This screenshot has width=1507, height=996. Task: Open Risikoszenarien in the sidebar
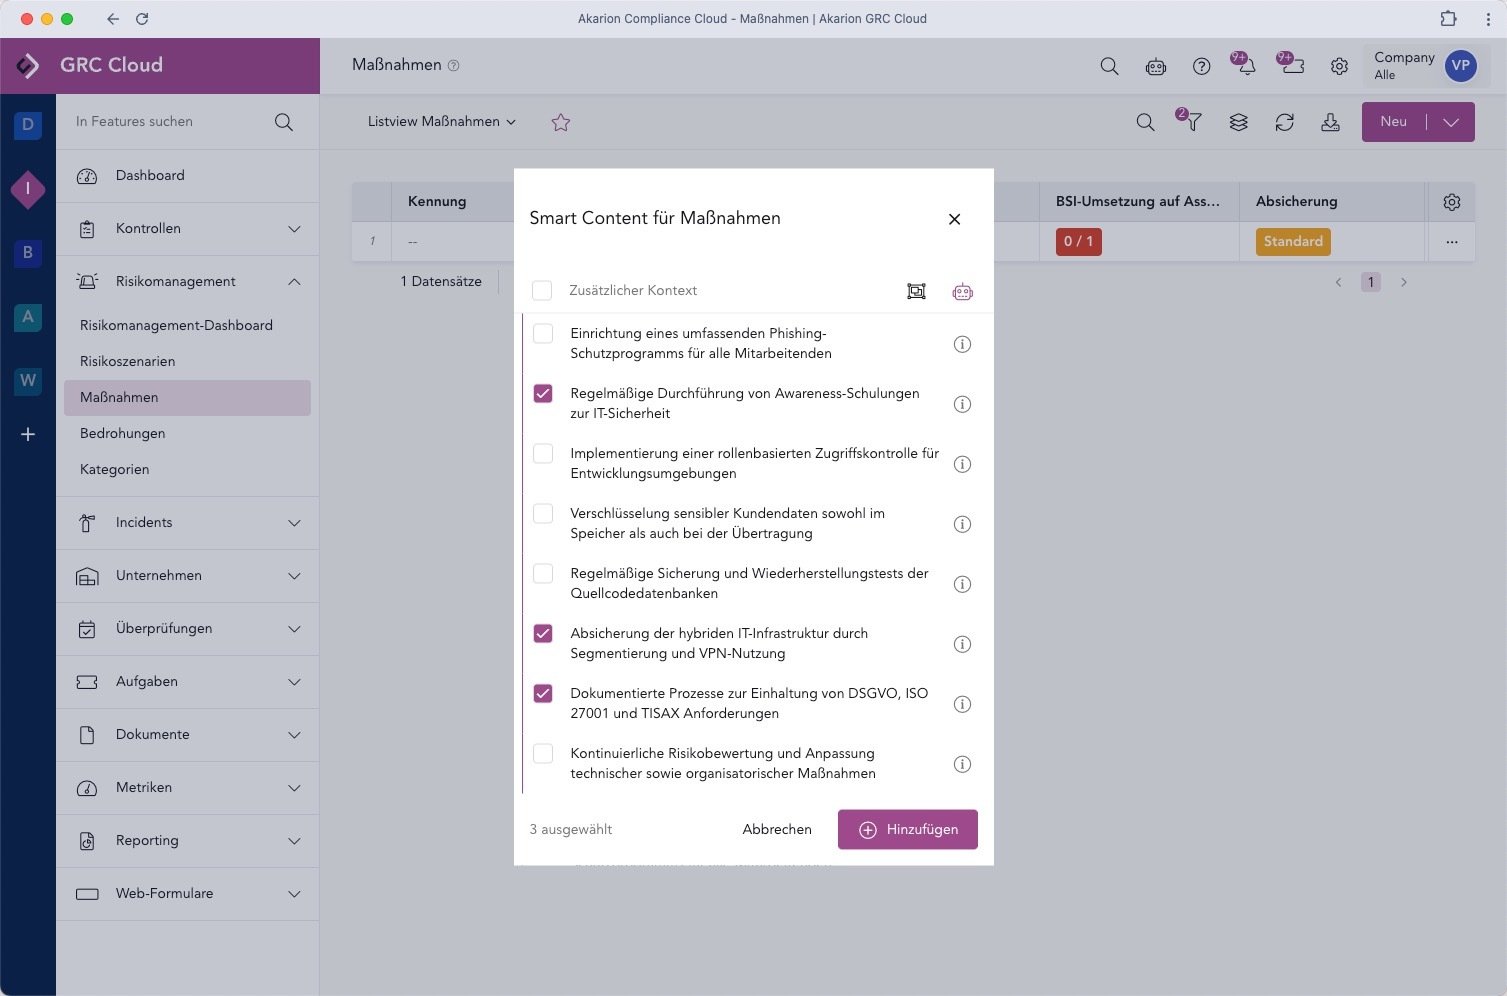coord(128,361)
